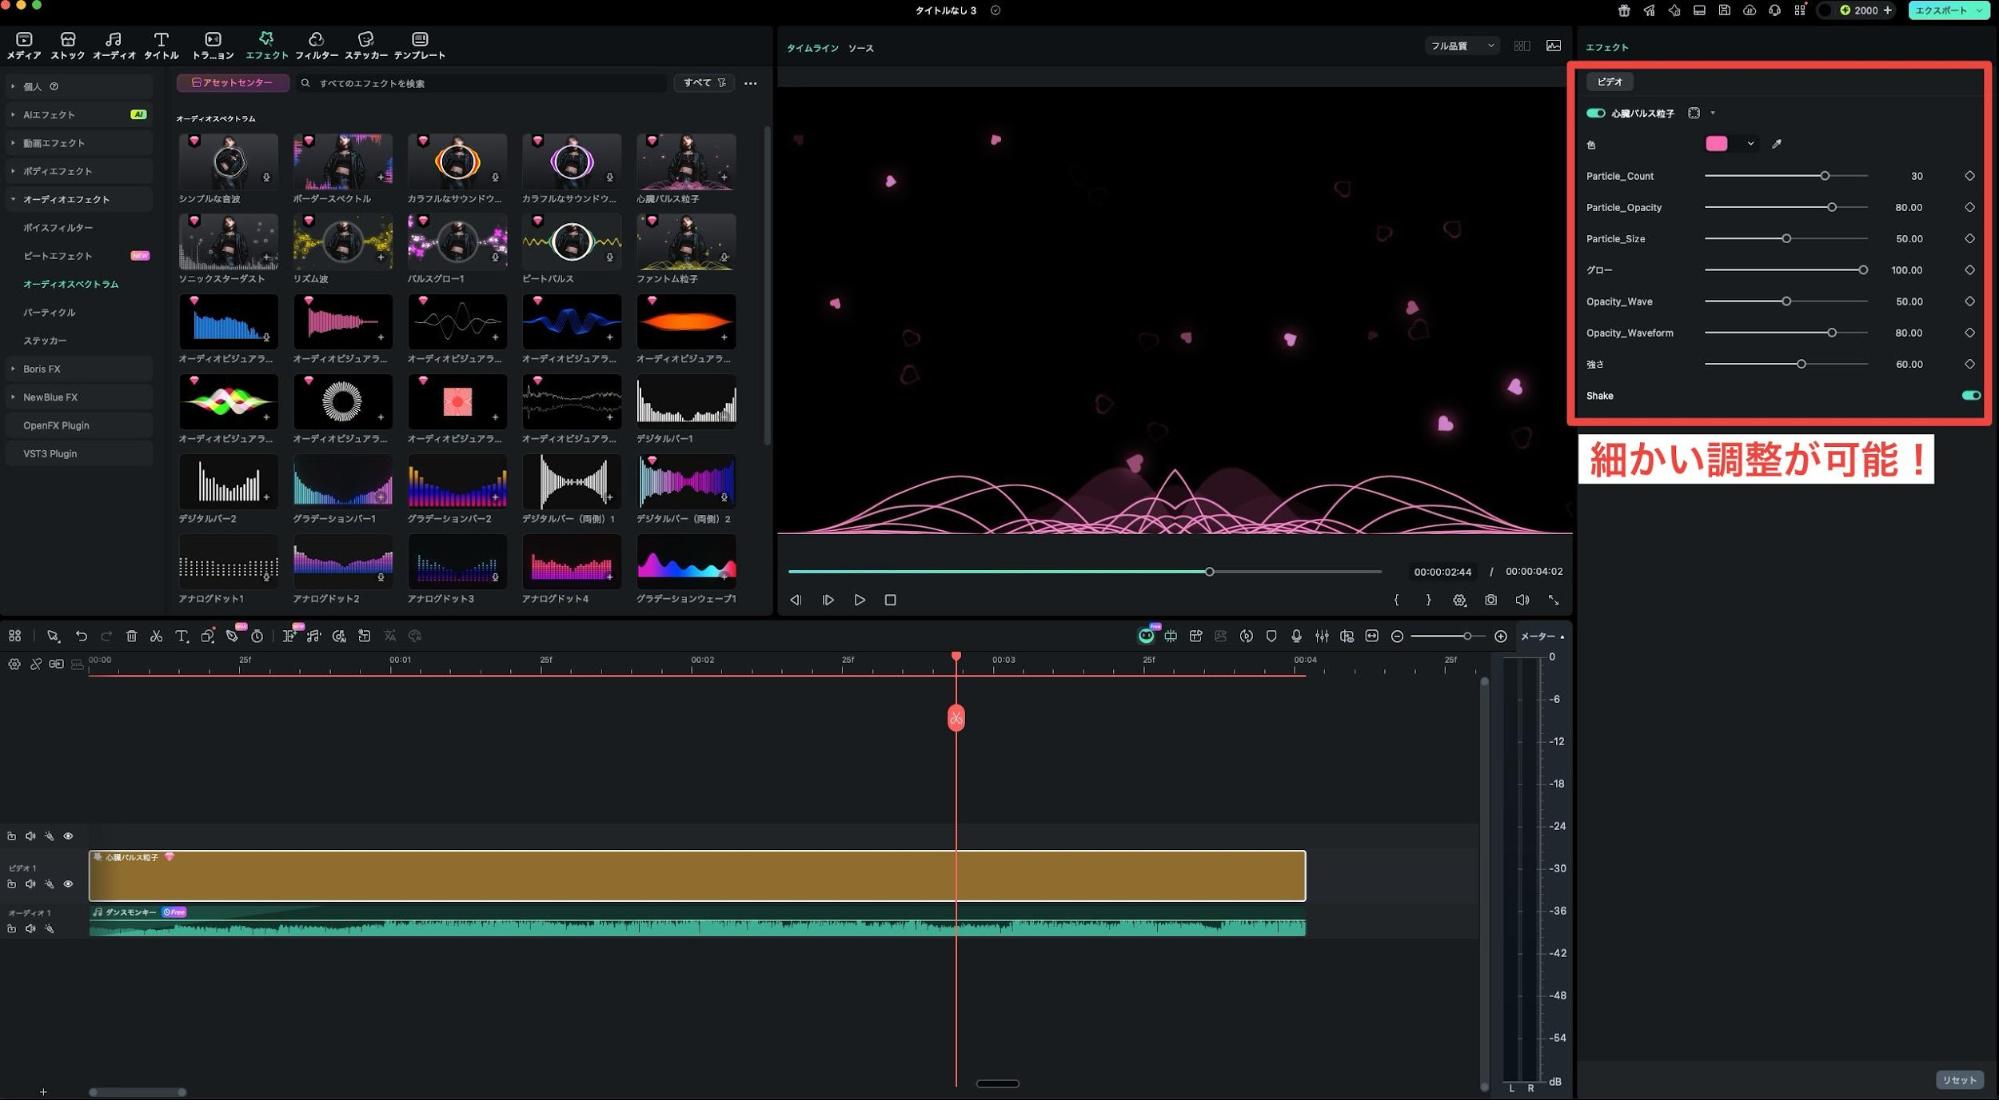Open the フル品質 preview quality dropdown
Screen dimensions: 1999x1100
1461,46
